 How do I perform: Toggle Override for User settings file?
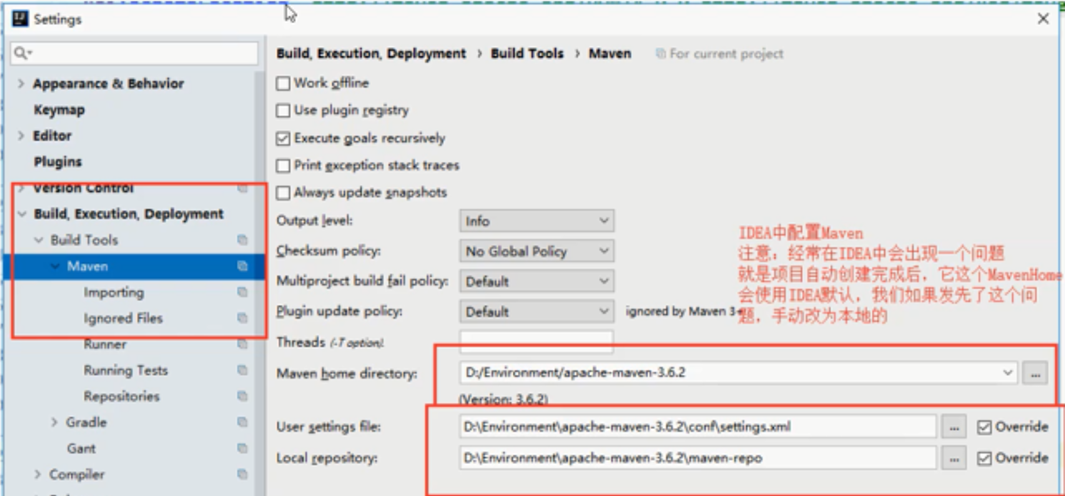[984, 427]
